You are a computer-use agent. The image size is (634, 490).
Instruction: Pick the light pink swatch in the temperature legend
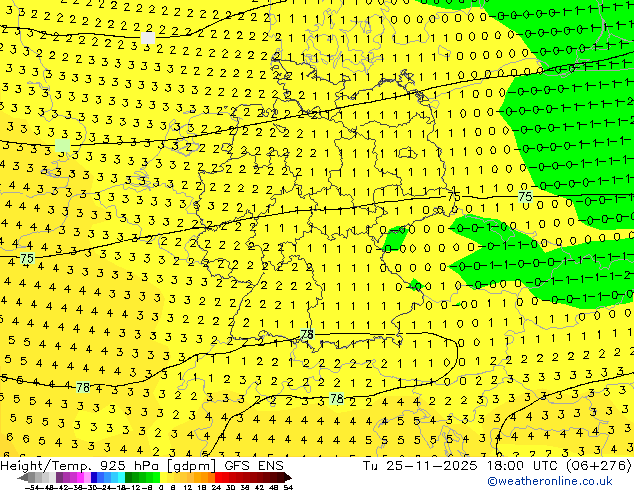[x=87, y=477]
